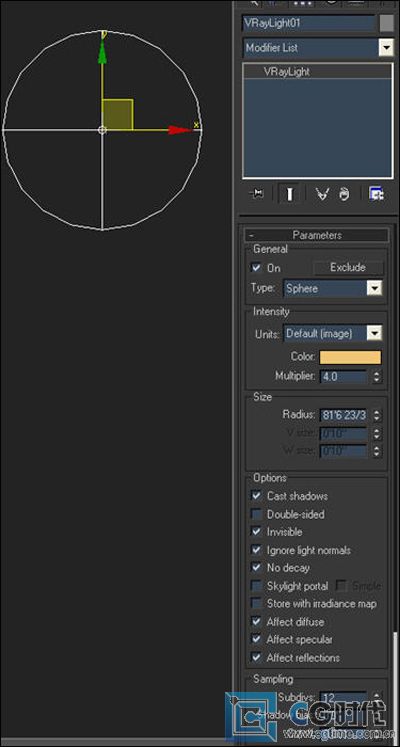Image resolution: width=400 pixels, height=747 pixels.
Task: Open the intensity Units dropdown
Action: point(375,333)
